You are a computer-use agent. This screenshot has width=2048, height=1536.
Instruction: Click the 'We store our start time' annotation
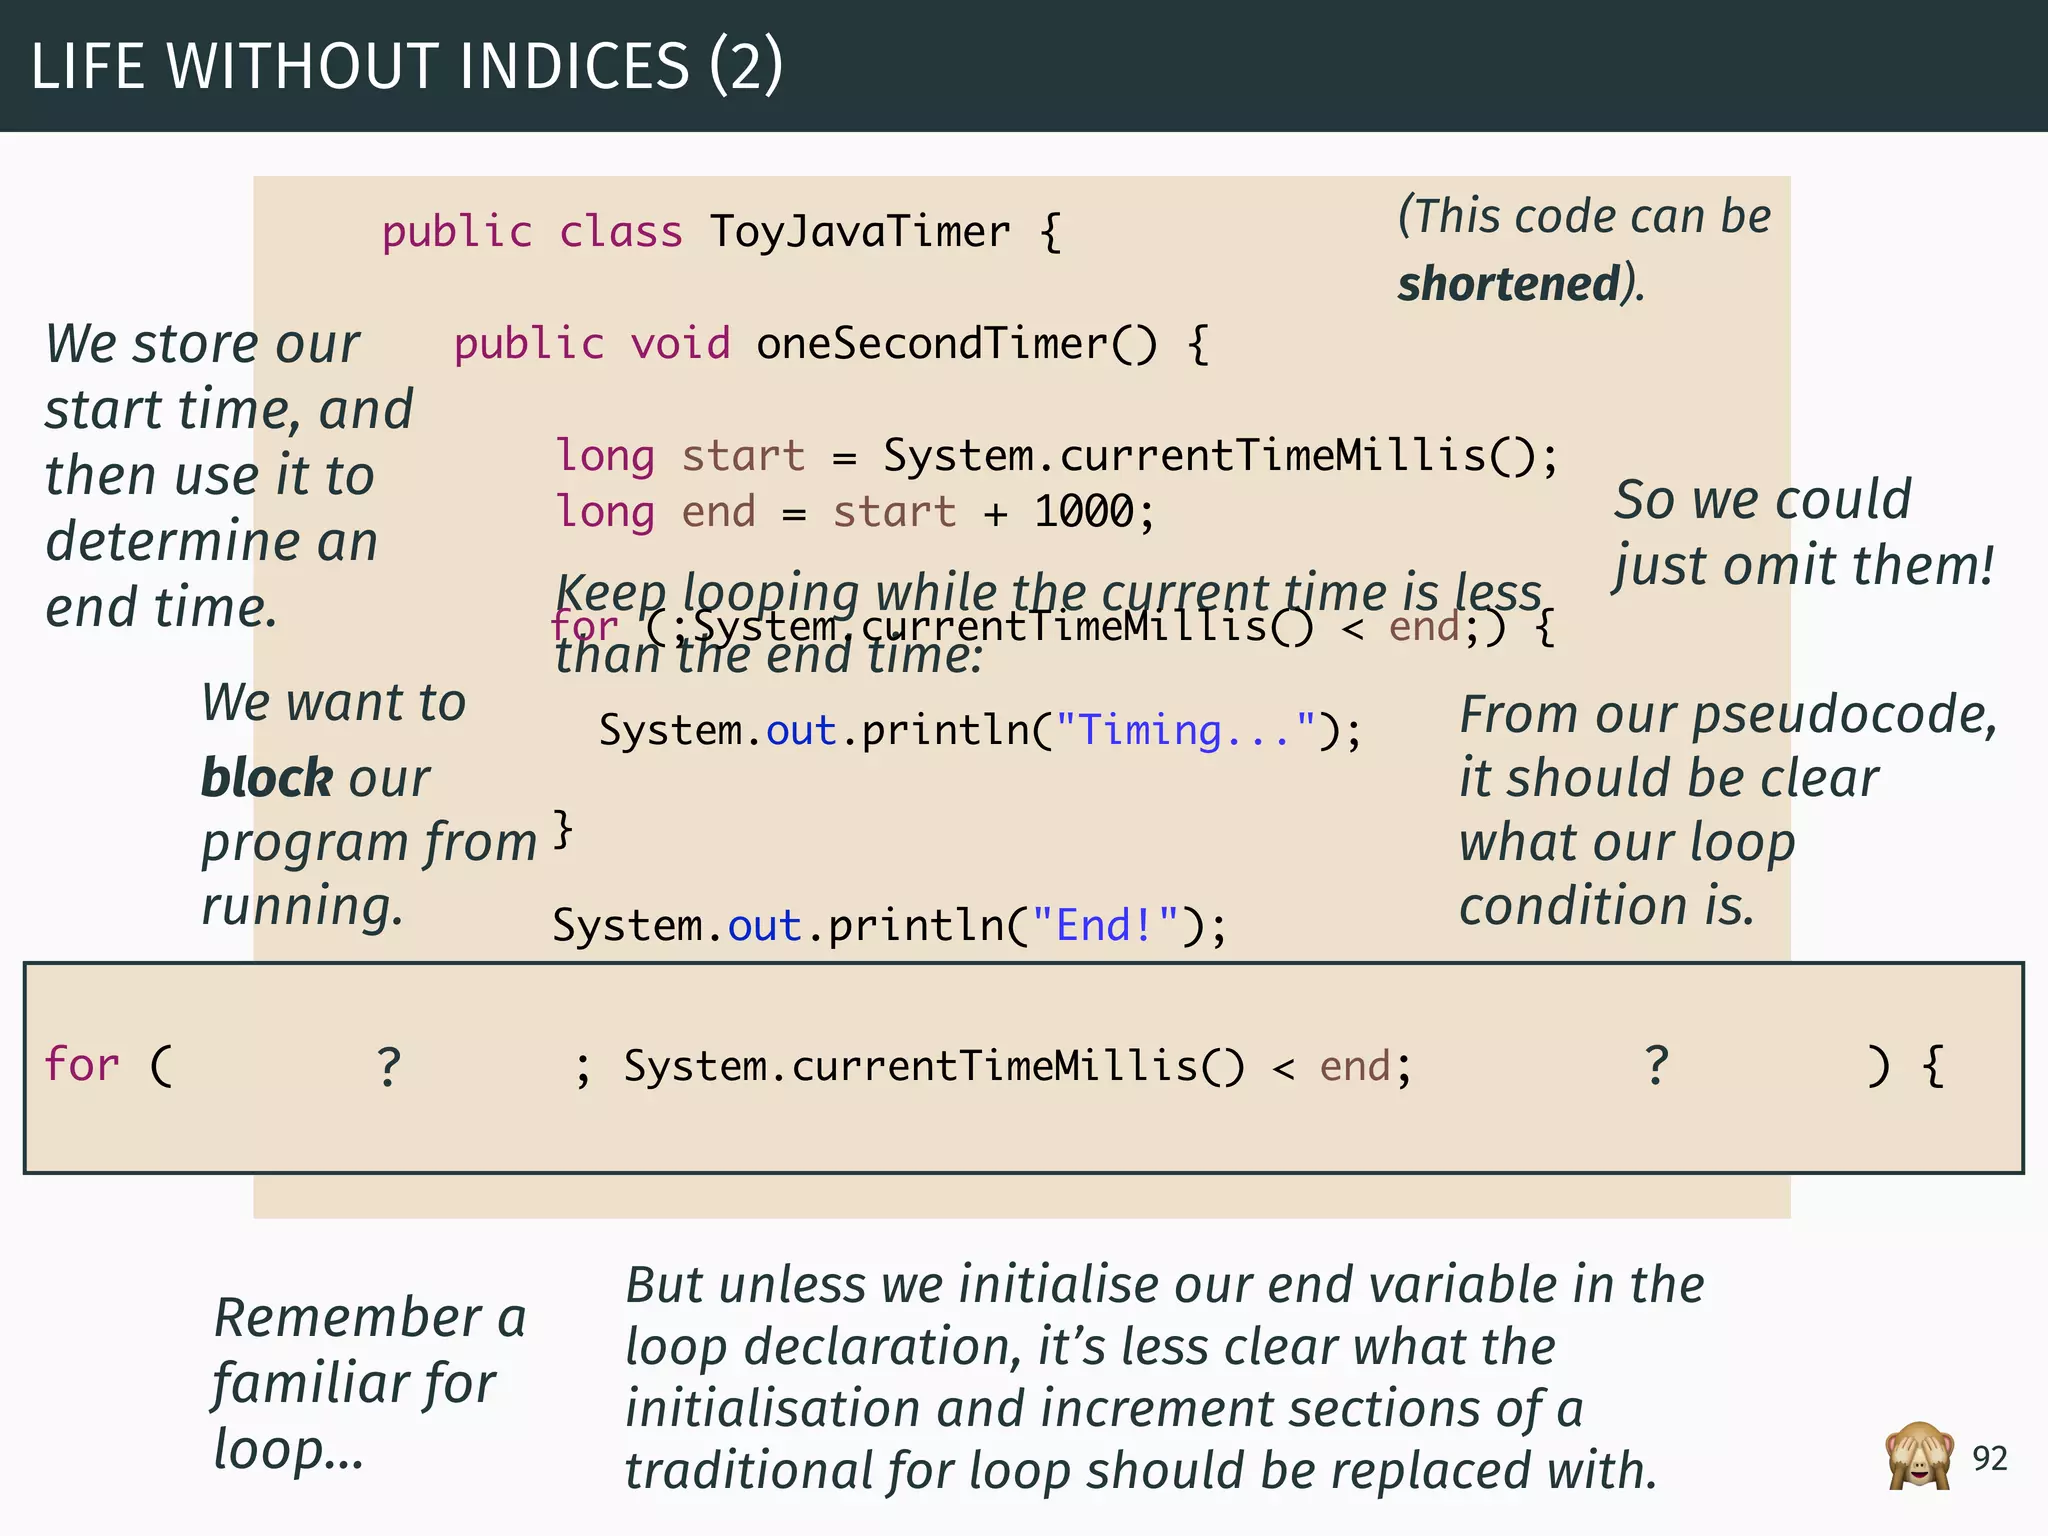tap(229, 475)
